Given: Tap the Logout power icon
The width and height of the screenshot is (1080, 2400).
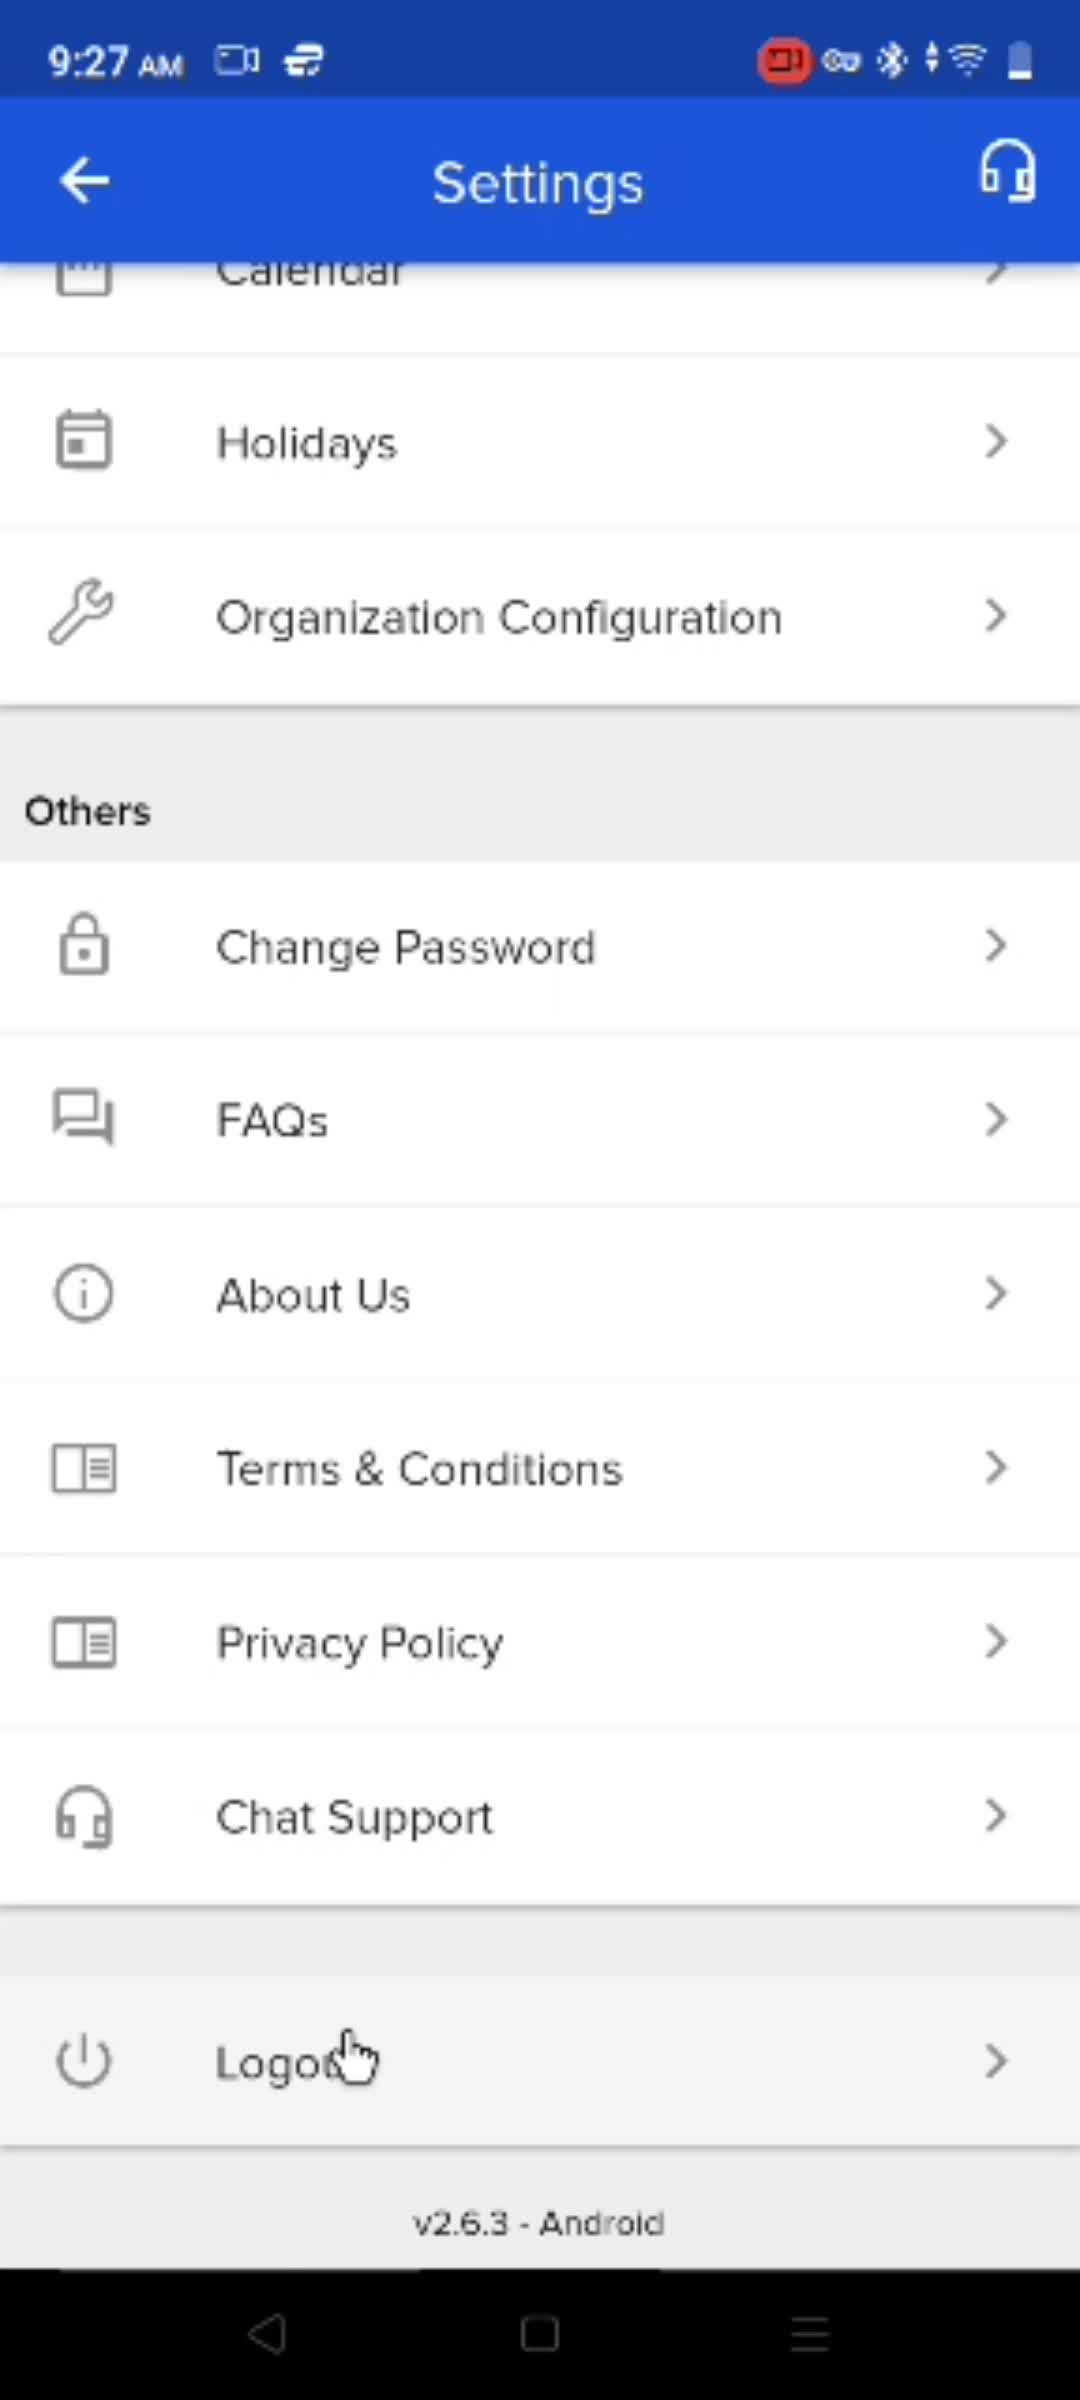Looking at the screenshot, I should (83, 2061).
